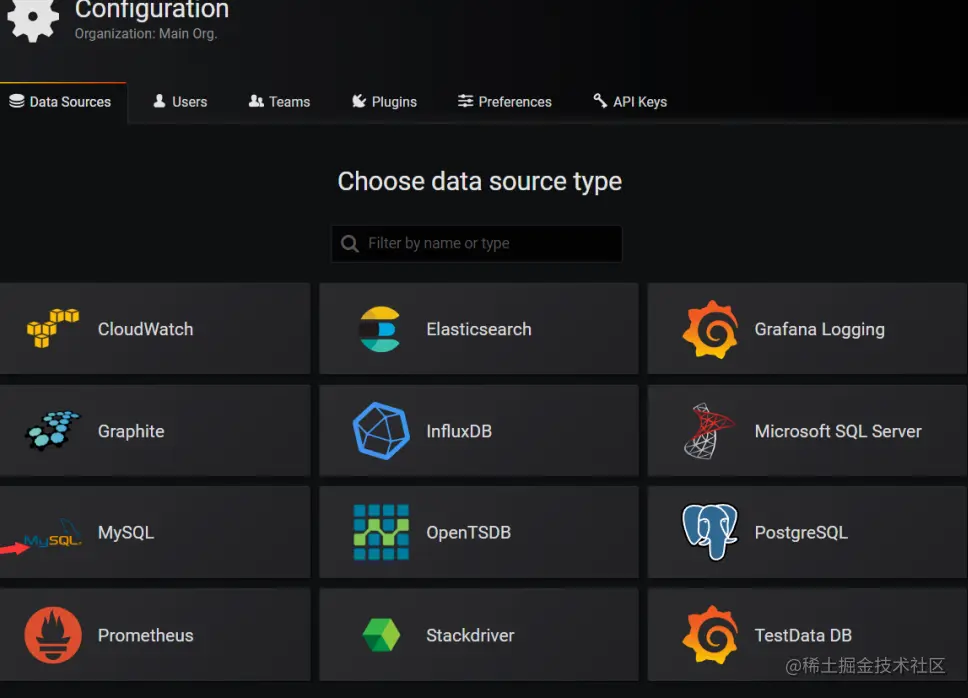Select the CloudWatch label
The height and width of the screenshot is (698, 968).
point(146,329)
